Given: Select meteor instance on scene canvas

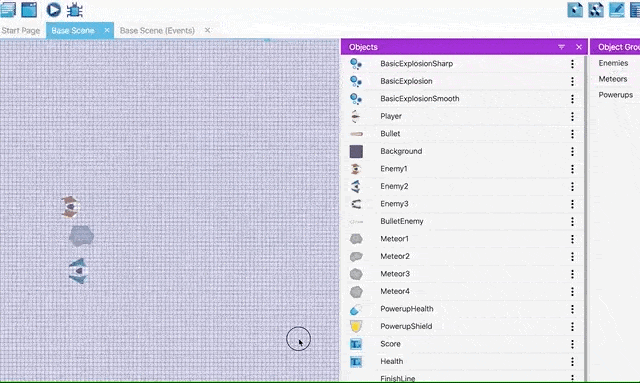Looking at the screenshot, I should (x=81, y=236).
